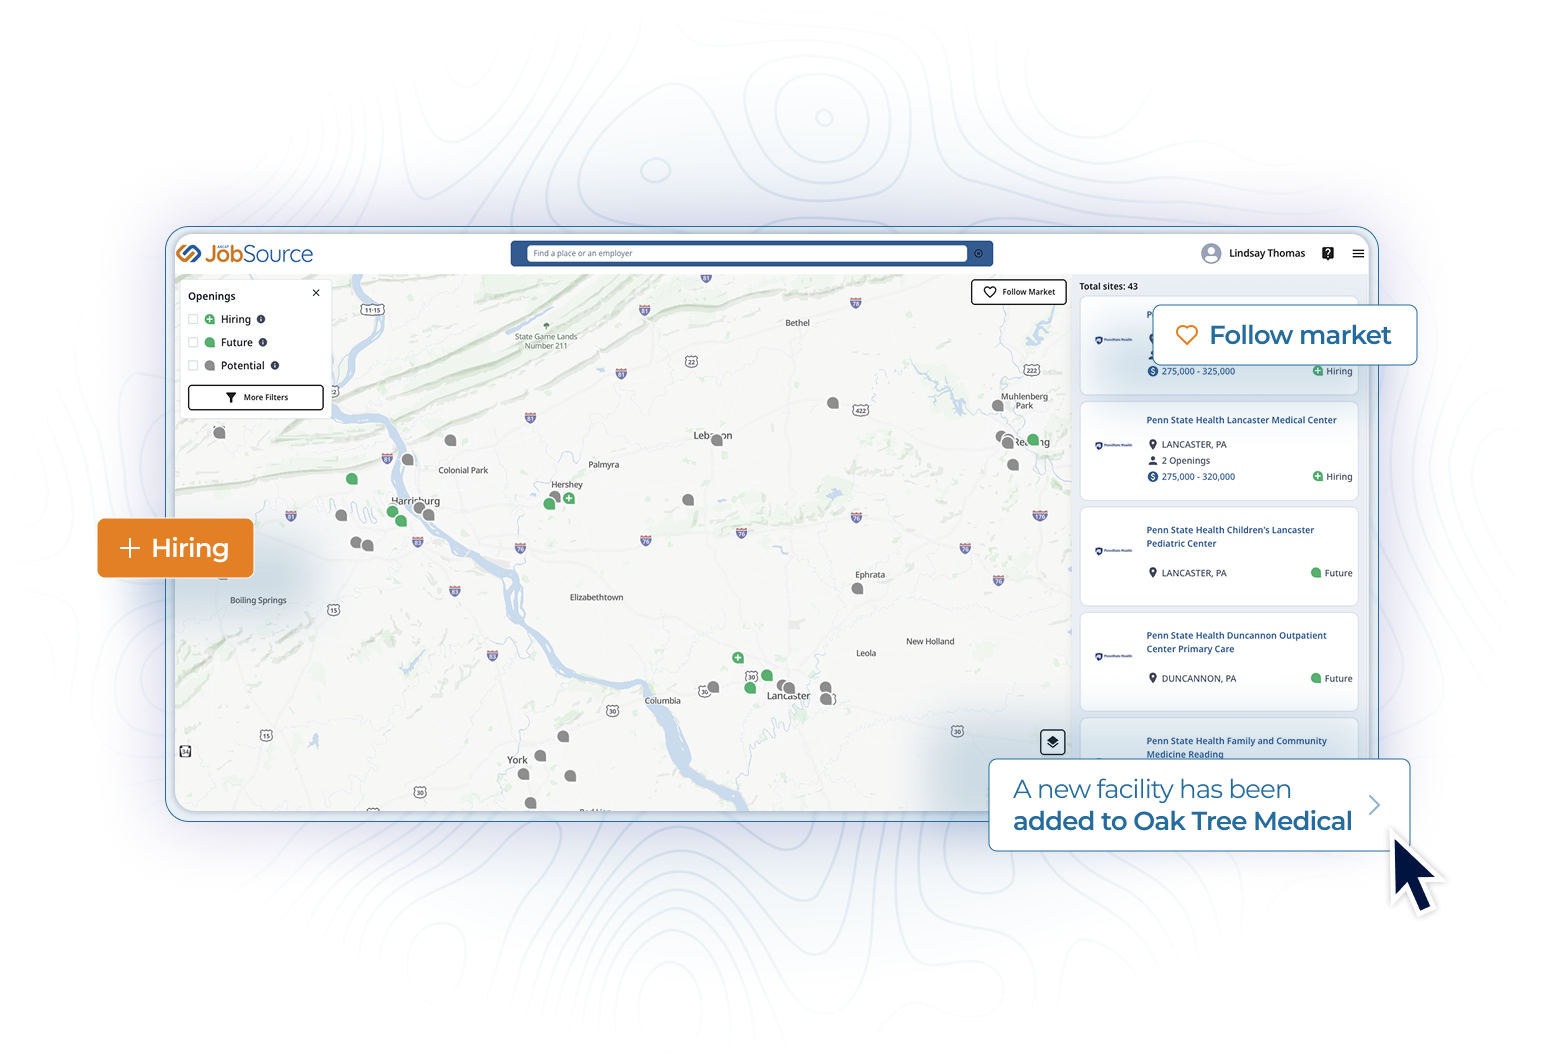Click the JobSource logo
The width and height of the screenshot is (1545, 1057).
pos(245,254)
